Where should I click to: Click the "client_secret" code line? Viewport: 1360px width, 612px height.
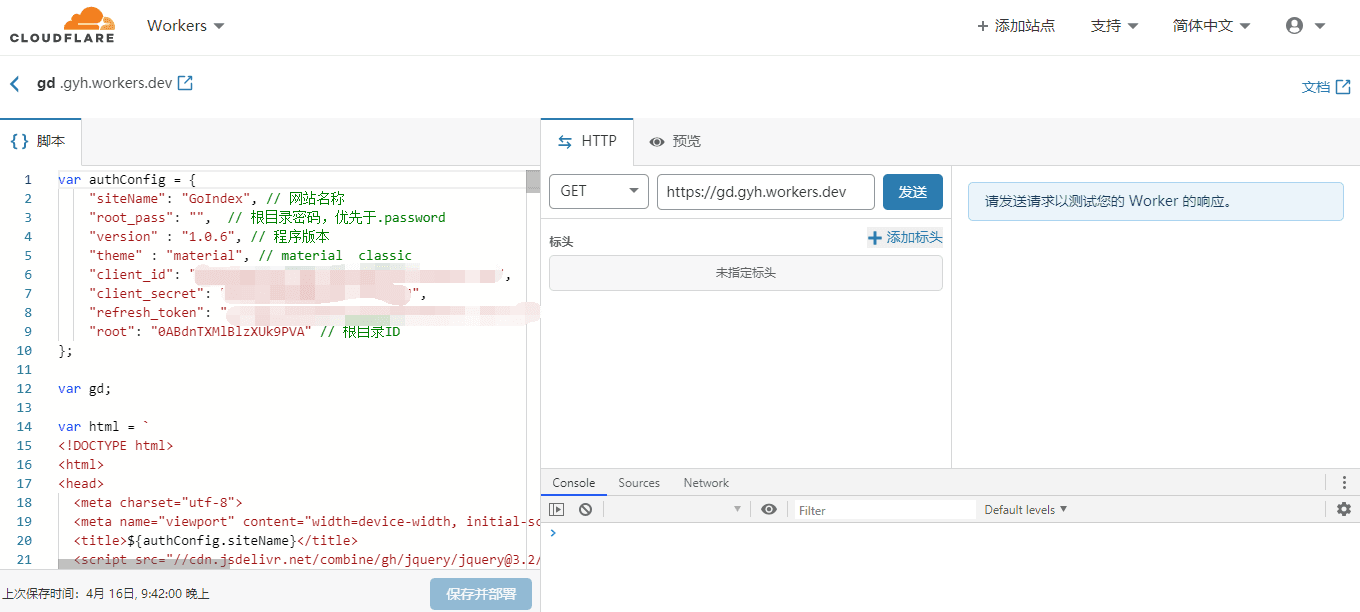(x=258, y=294)
